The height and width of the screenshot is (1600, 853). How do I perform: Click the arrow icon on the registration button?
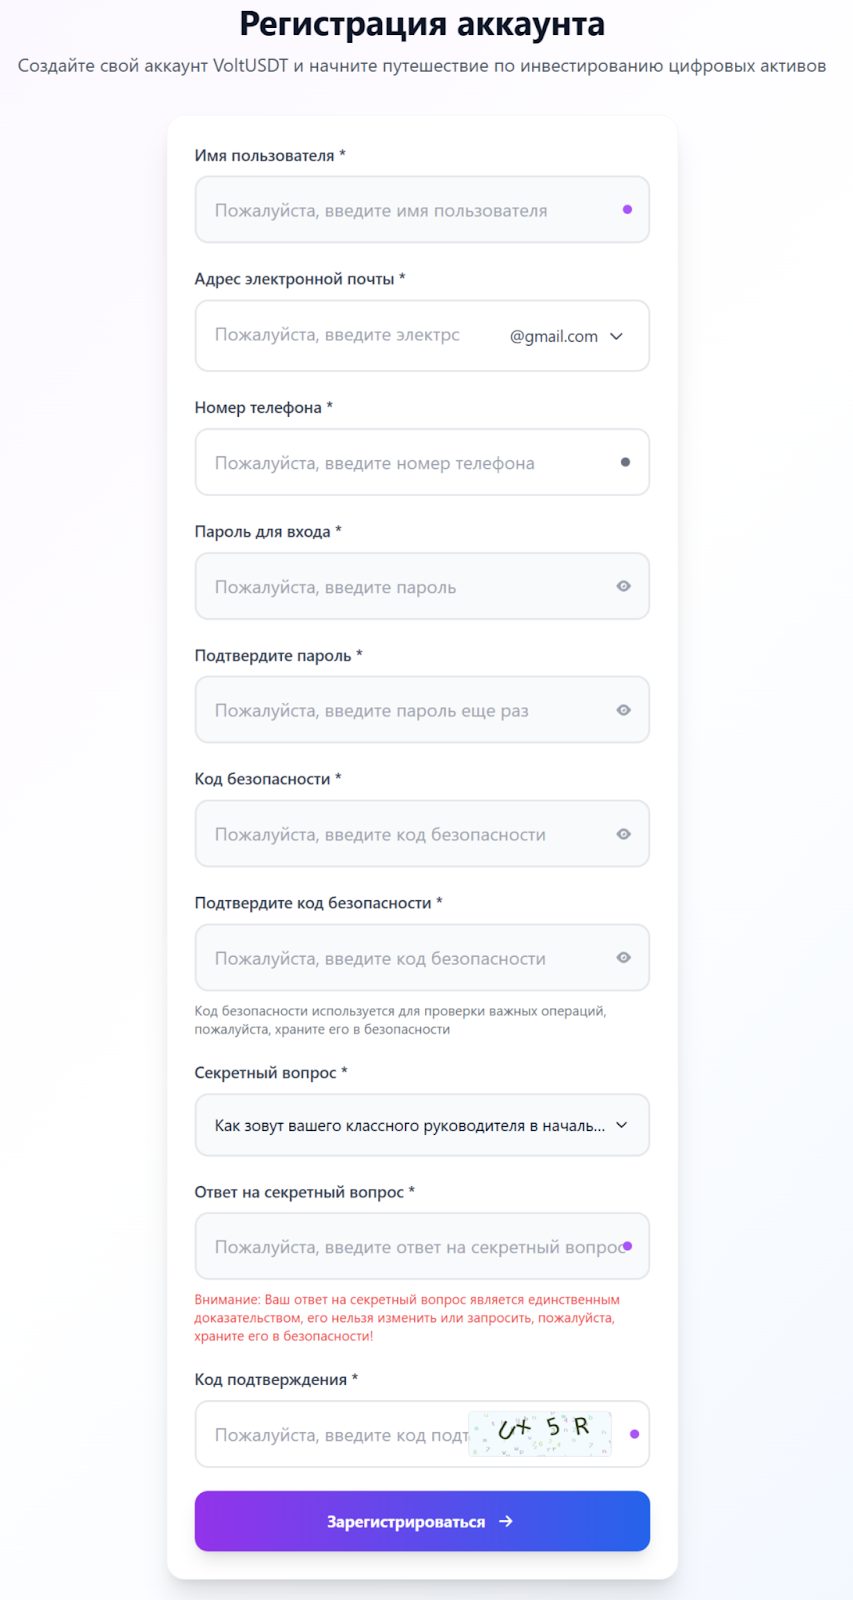tap(506, 1521)
